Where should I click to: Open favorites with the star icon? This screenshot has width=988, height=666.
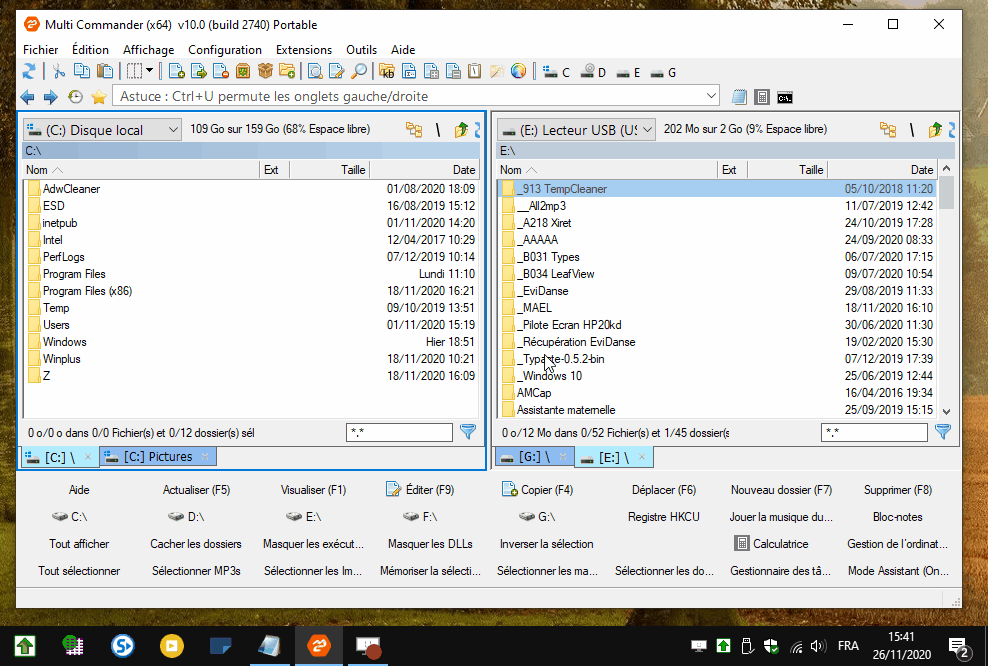click(x=99, y=97)
